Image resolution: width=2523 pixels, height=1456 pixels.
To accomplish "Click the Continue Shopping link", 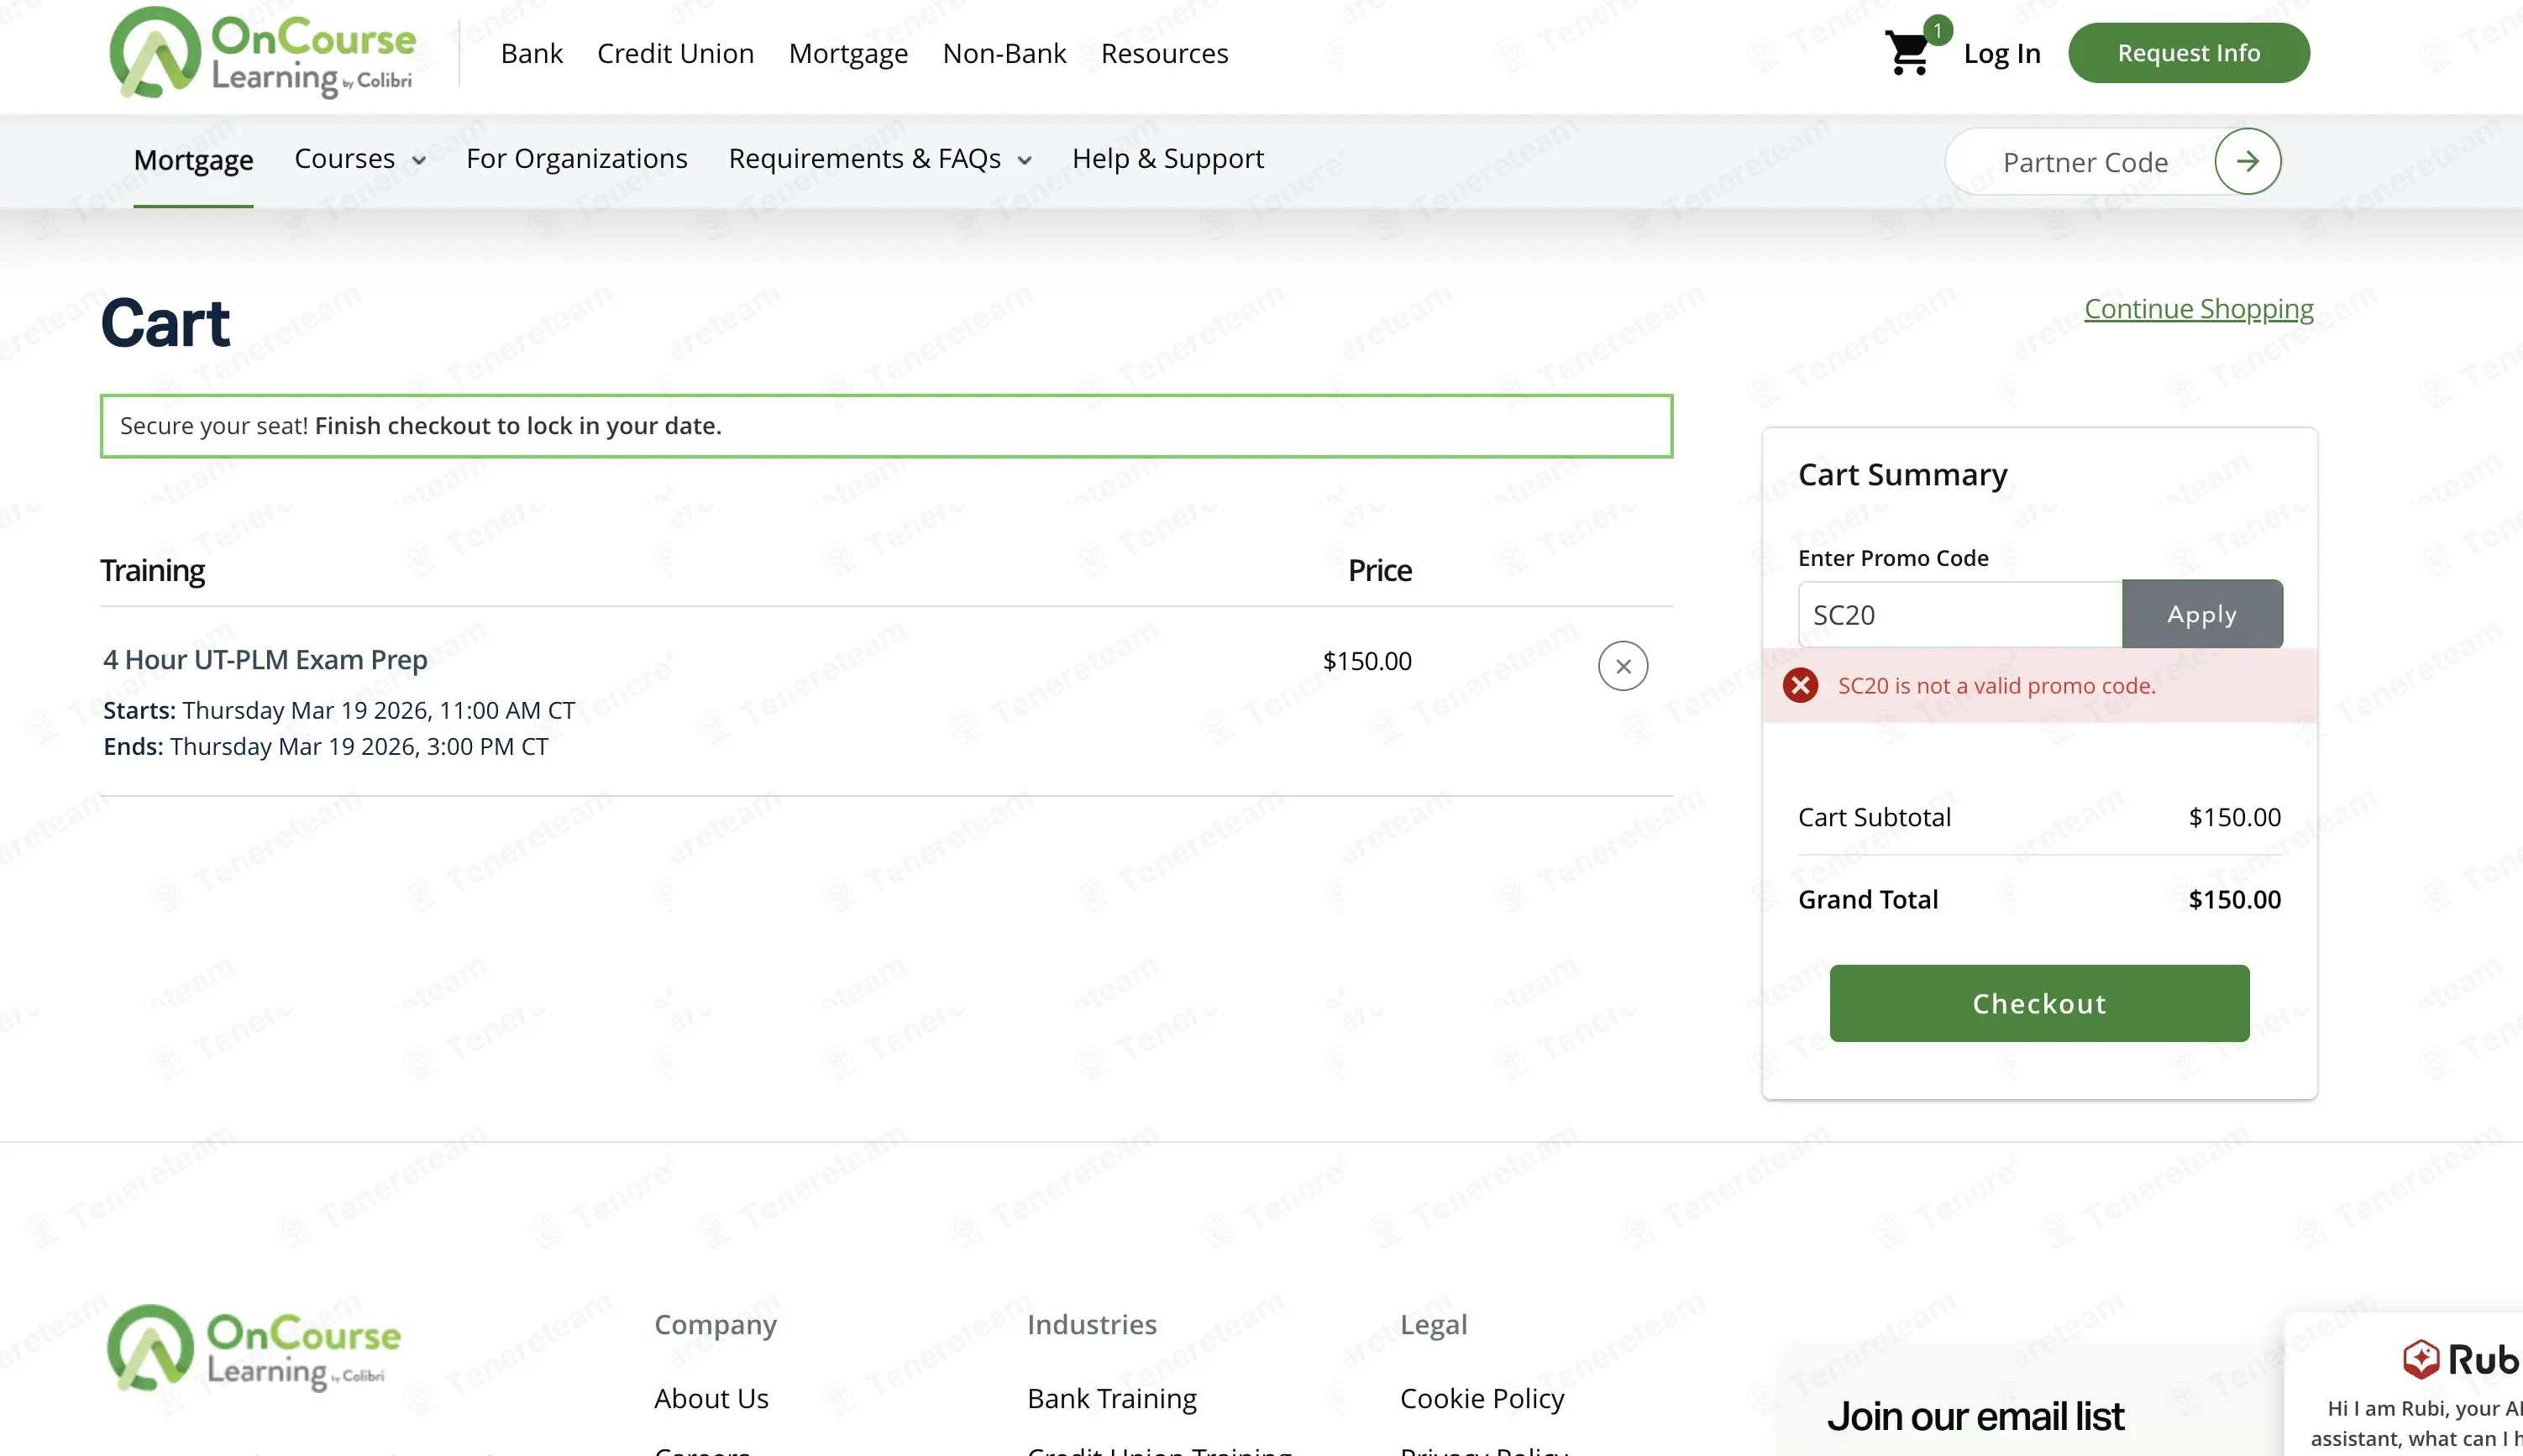I will click(x=2198, y=309).
